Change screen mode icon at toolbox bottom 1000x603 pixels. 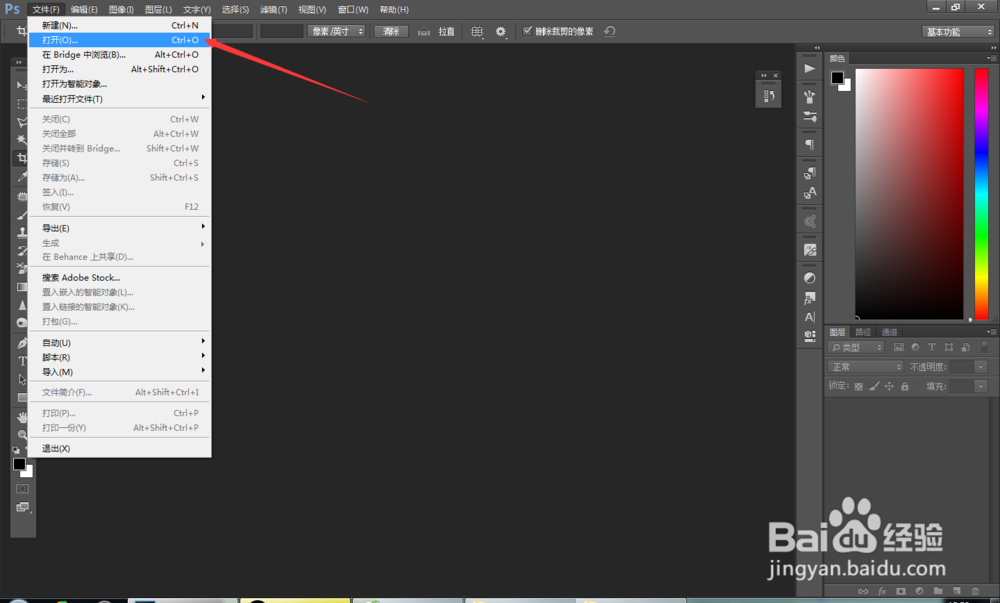click(x=22, y=507)
